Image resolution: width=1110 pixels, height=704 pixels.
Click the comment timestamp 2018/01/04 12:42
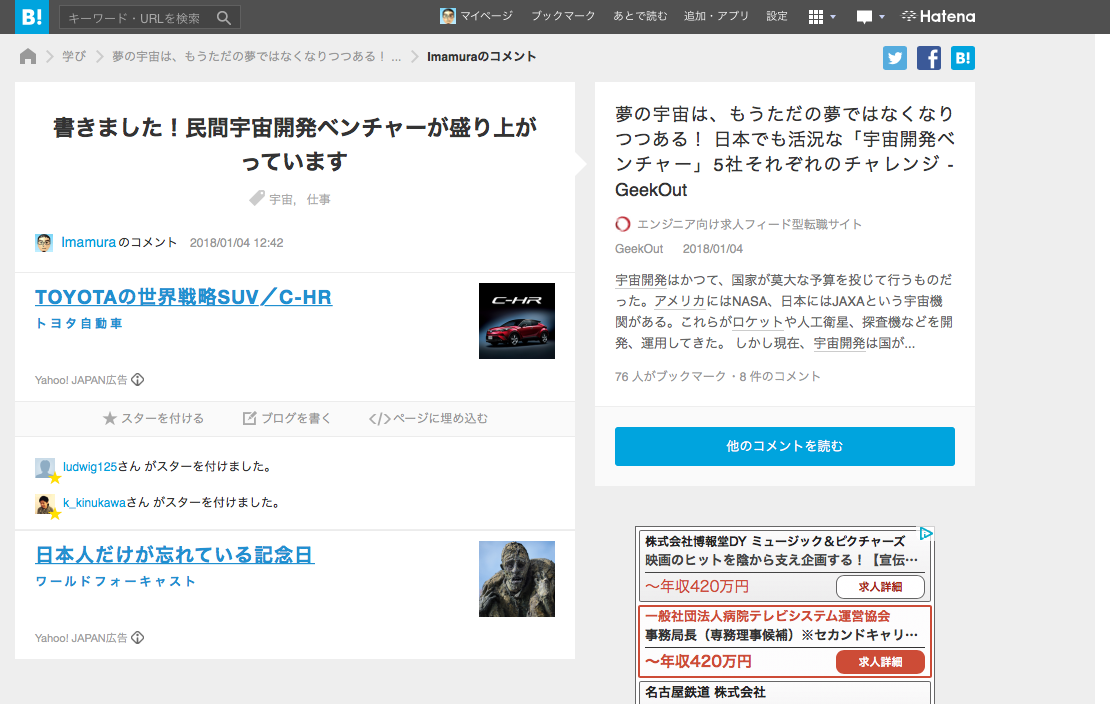236,243
